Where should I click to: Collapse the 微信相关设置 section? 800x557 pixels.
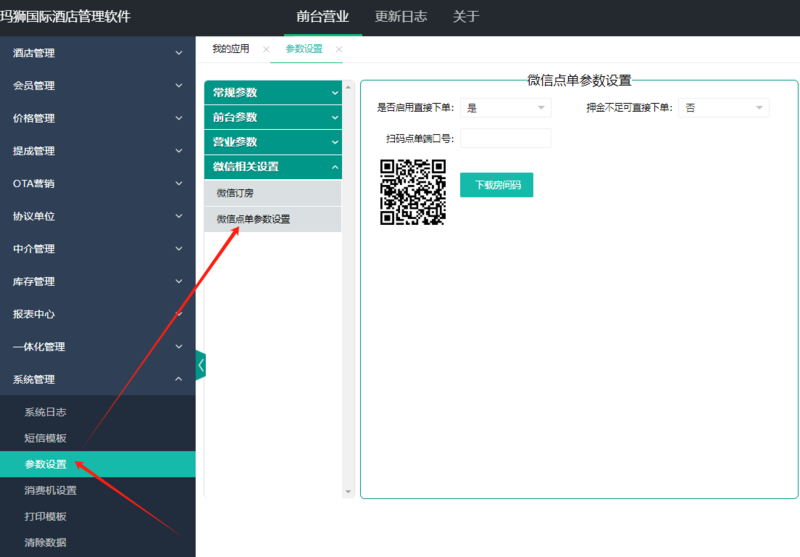coord(273,167)
